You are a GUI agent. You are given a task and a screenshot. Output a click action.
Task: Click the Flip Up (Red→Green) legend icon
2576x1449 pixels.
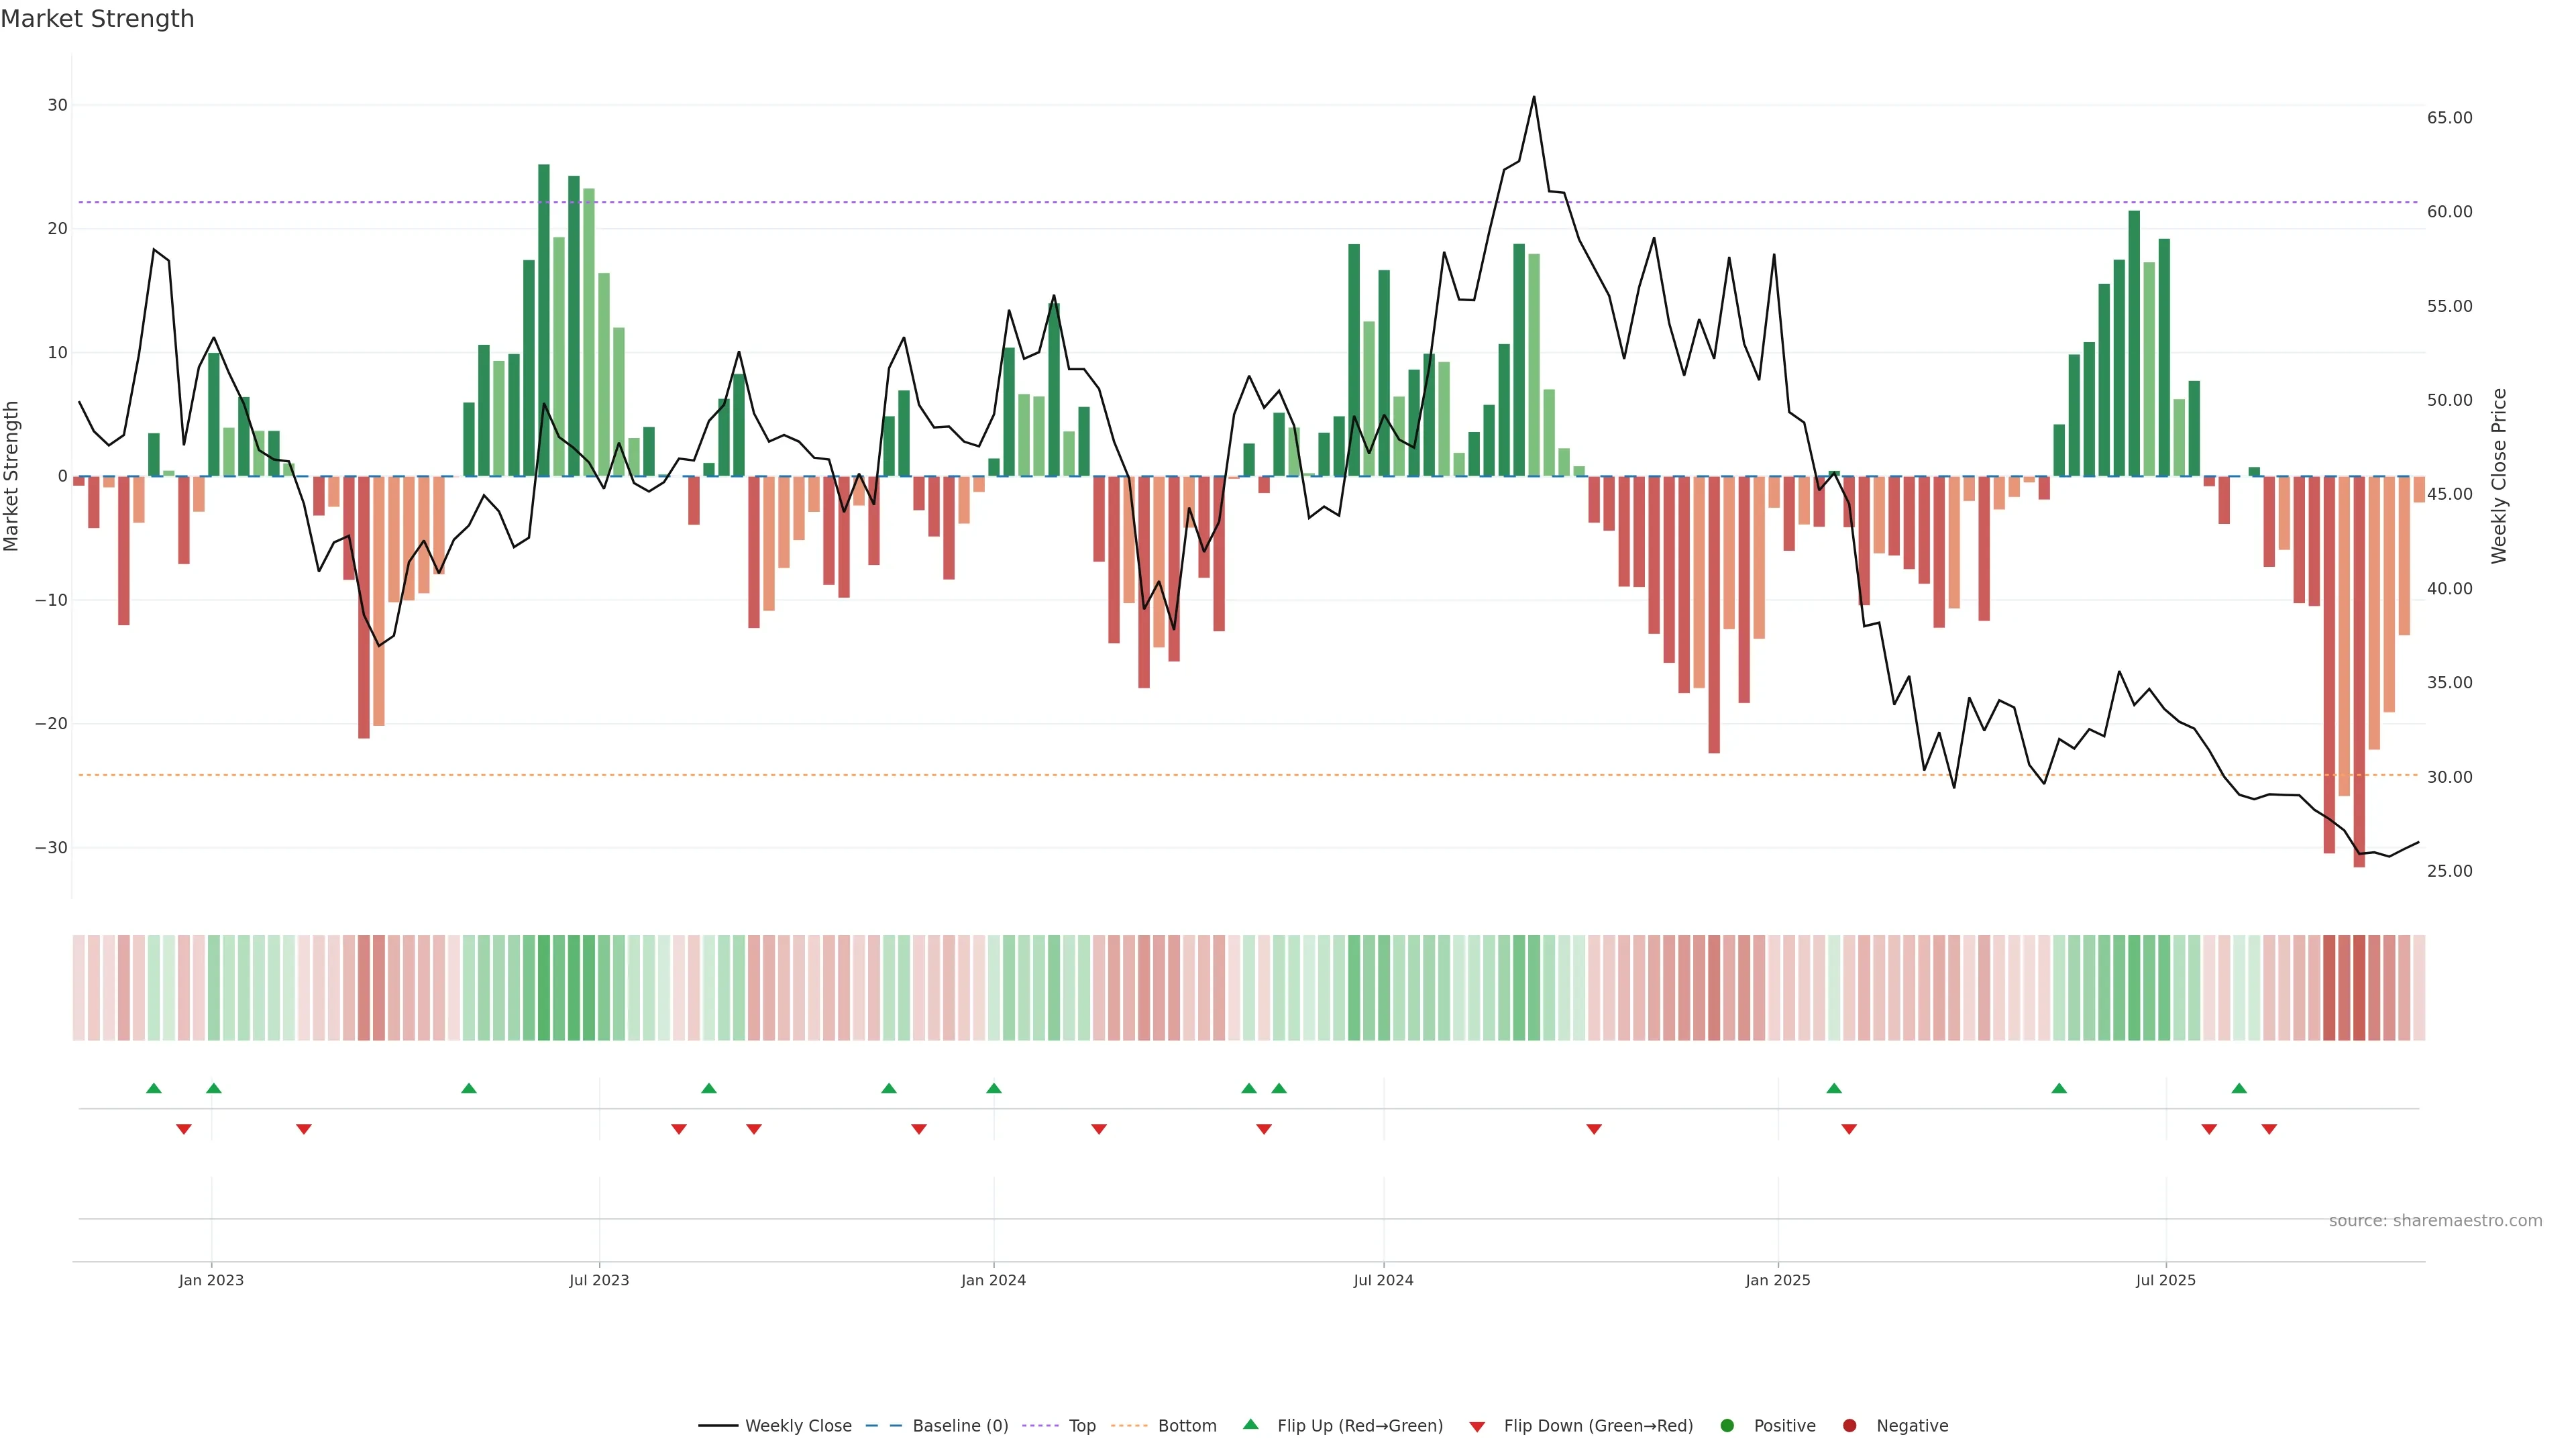click(1250, 1425)
